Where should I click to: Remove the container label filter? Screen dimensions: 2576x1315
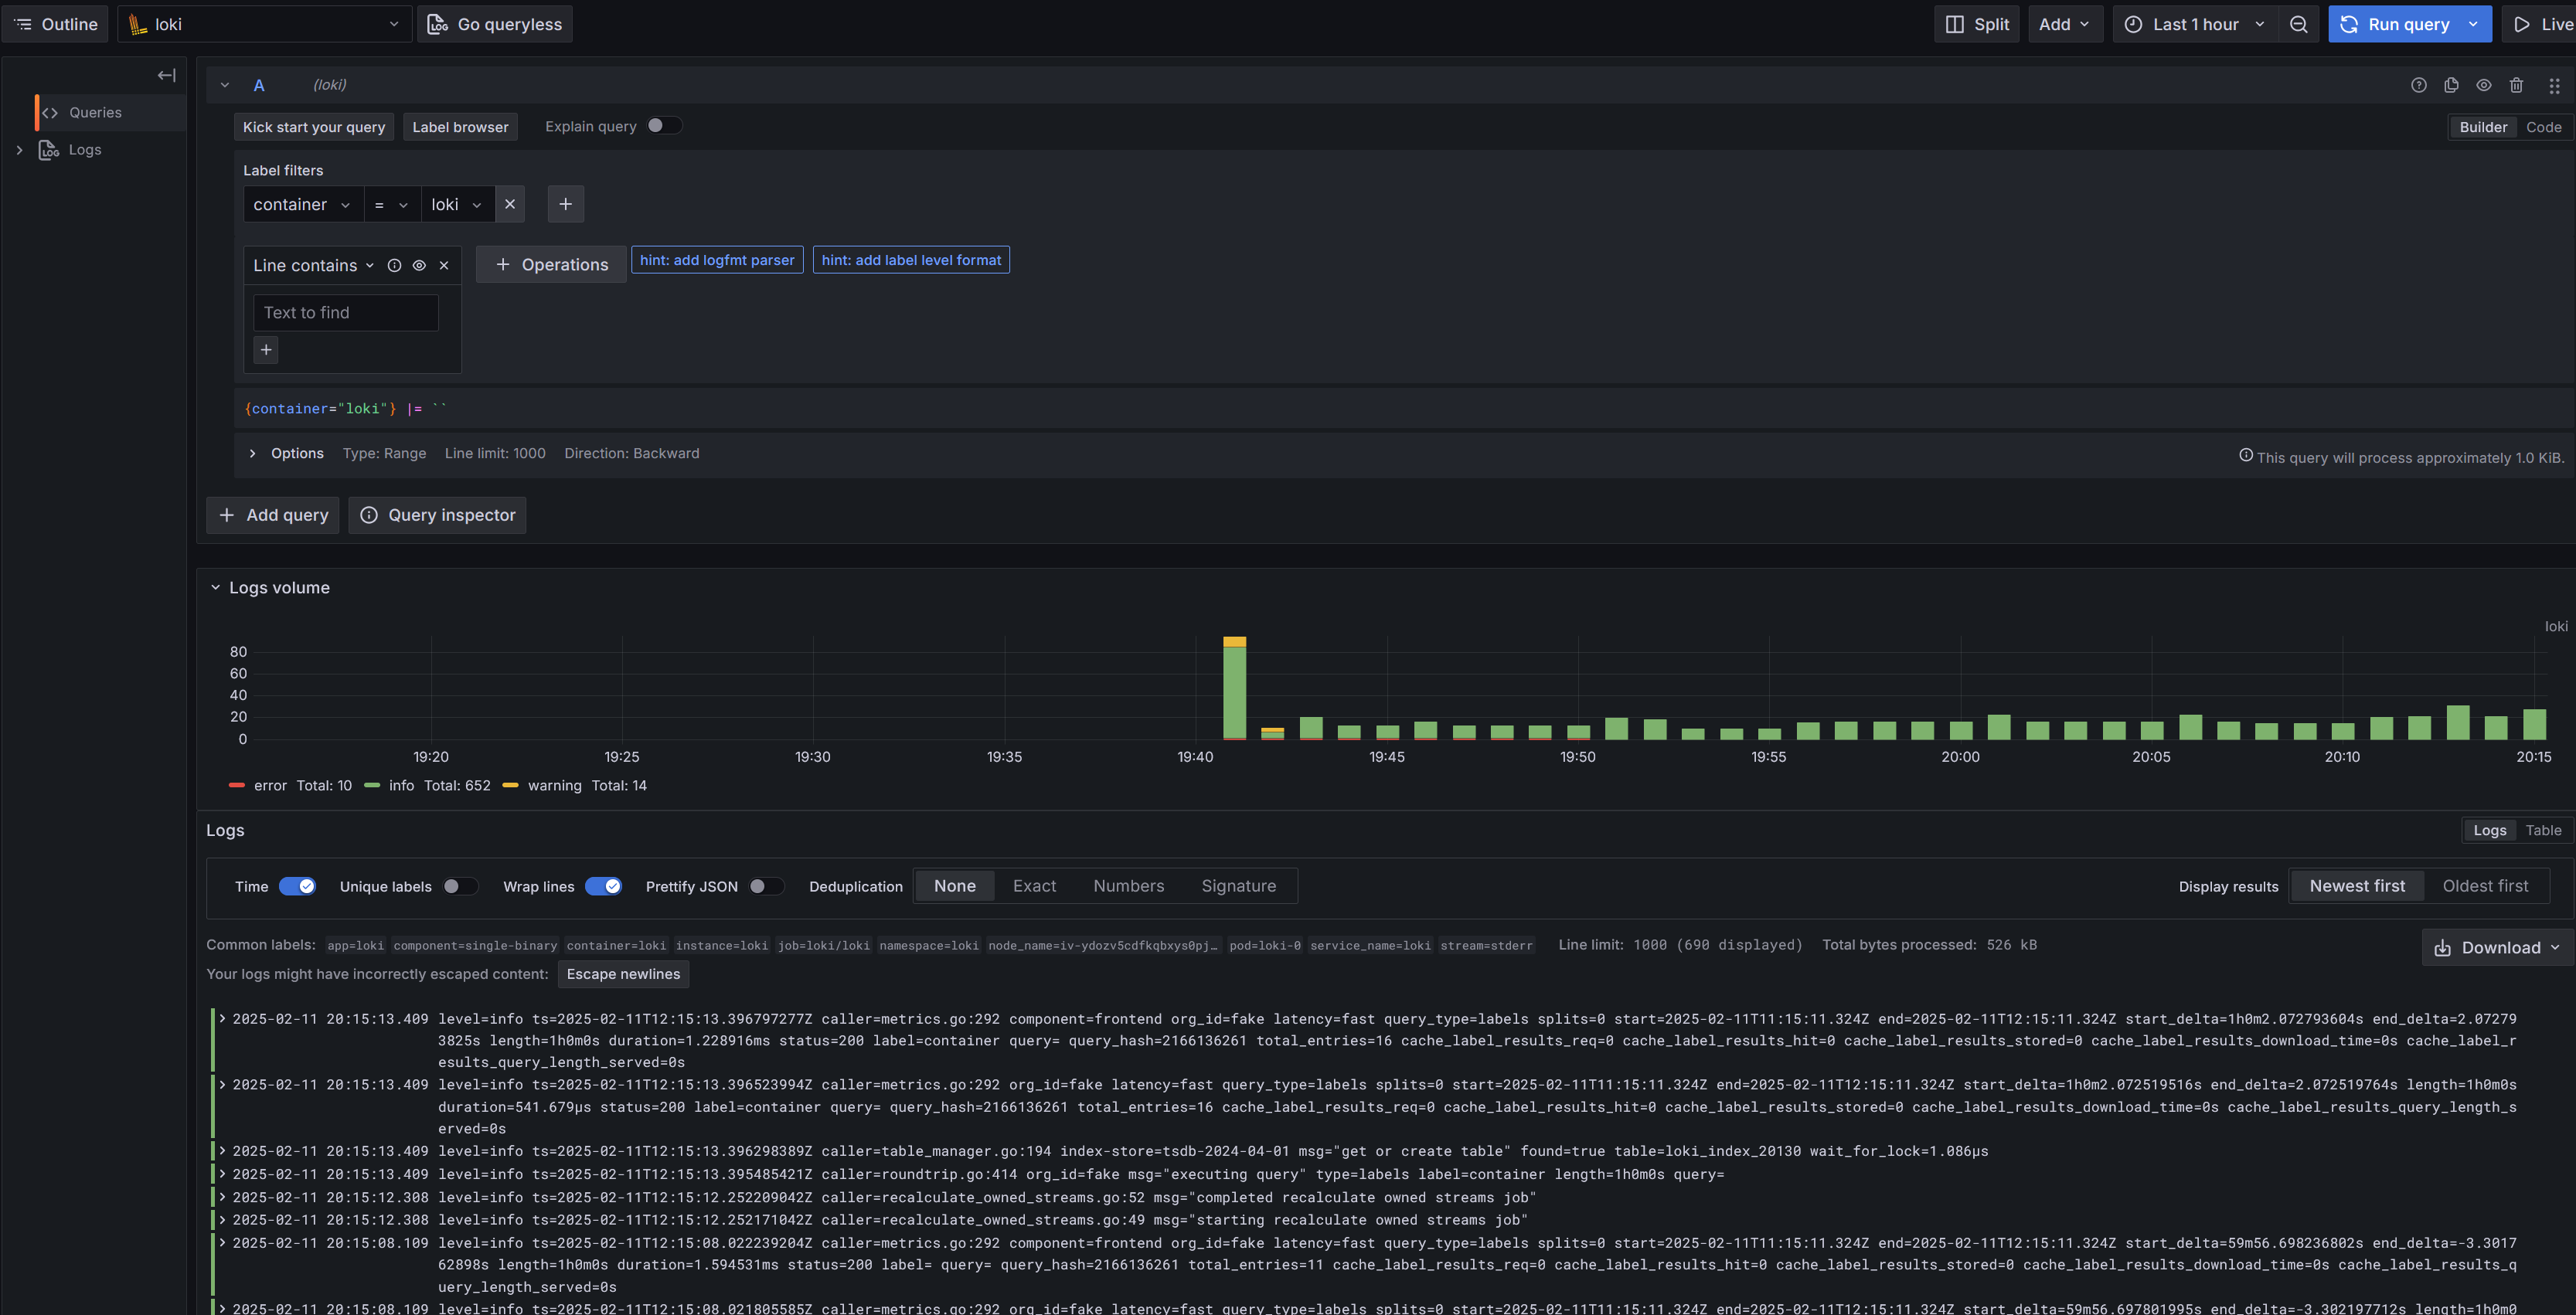click(x=510, y=204)
